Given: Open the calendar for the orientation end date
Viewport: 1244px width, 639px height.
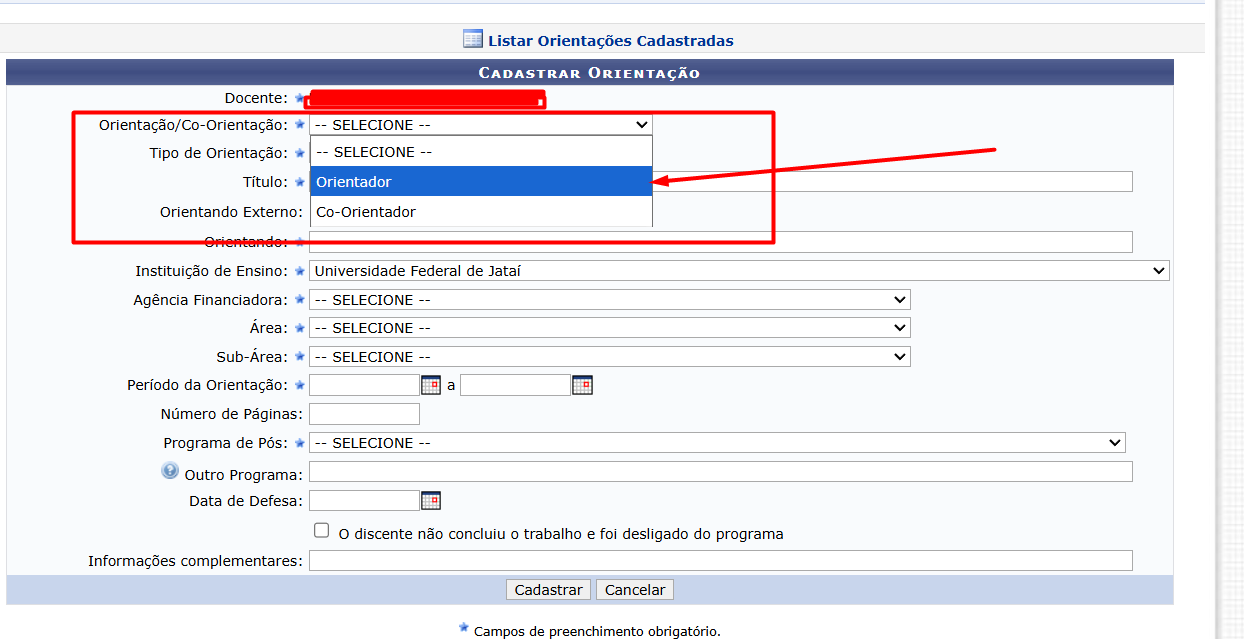Looking at the screenshot, I should [582, 385].
